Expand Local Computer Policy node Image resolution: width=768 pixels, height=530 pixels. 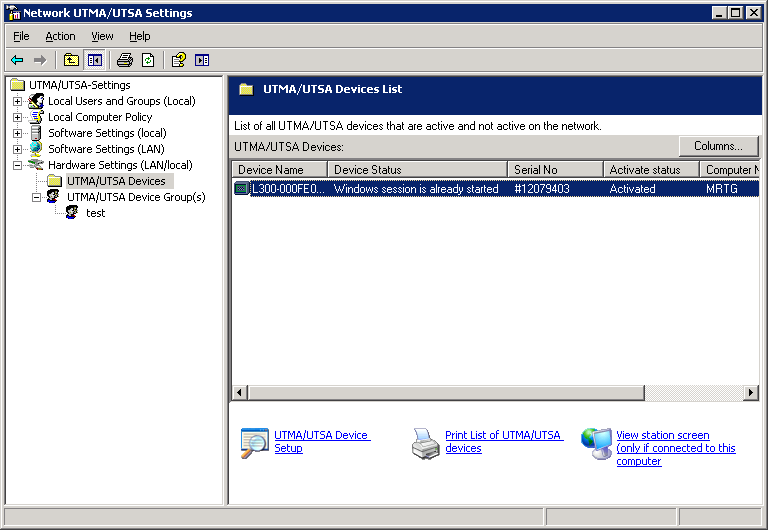tap(17, 118)
